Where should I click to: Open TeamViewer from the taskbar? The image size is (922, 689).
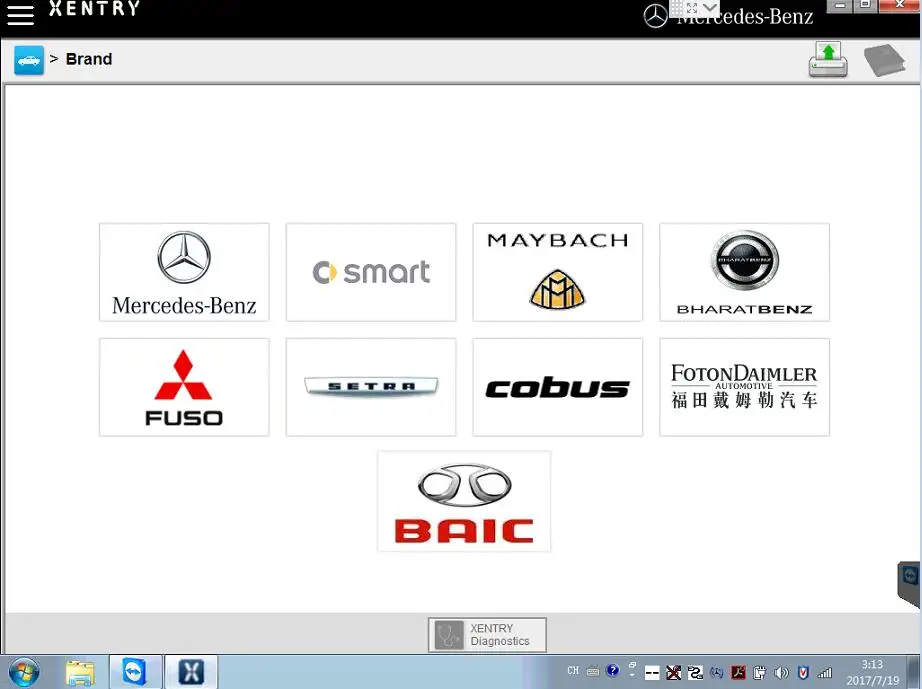click(135, 672)
